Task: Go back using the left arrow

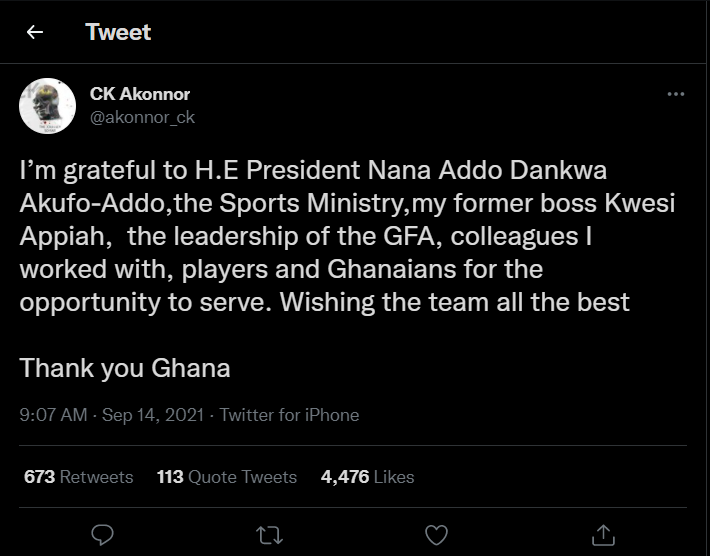Action: click(35, 32)
